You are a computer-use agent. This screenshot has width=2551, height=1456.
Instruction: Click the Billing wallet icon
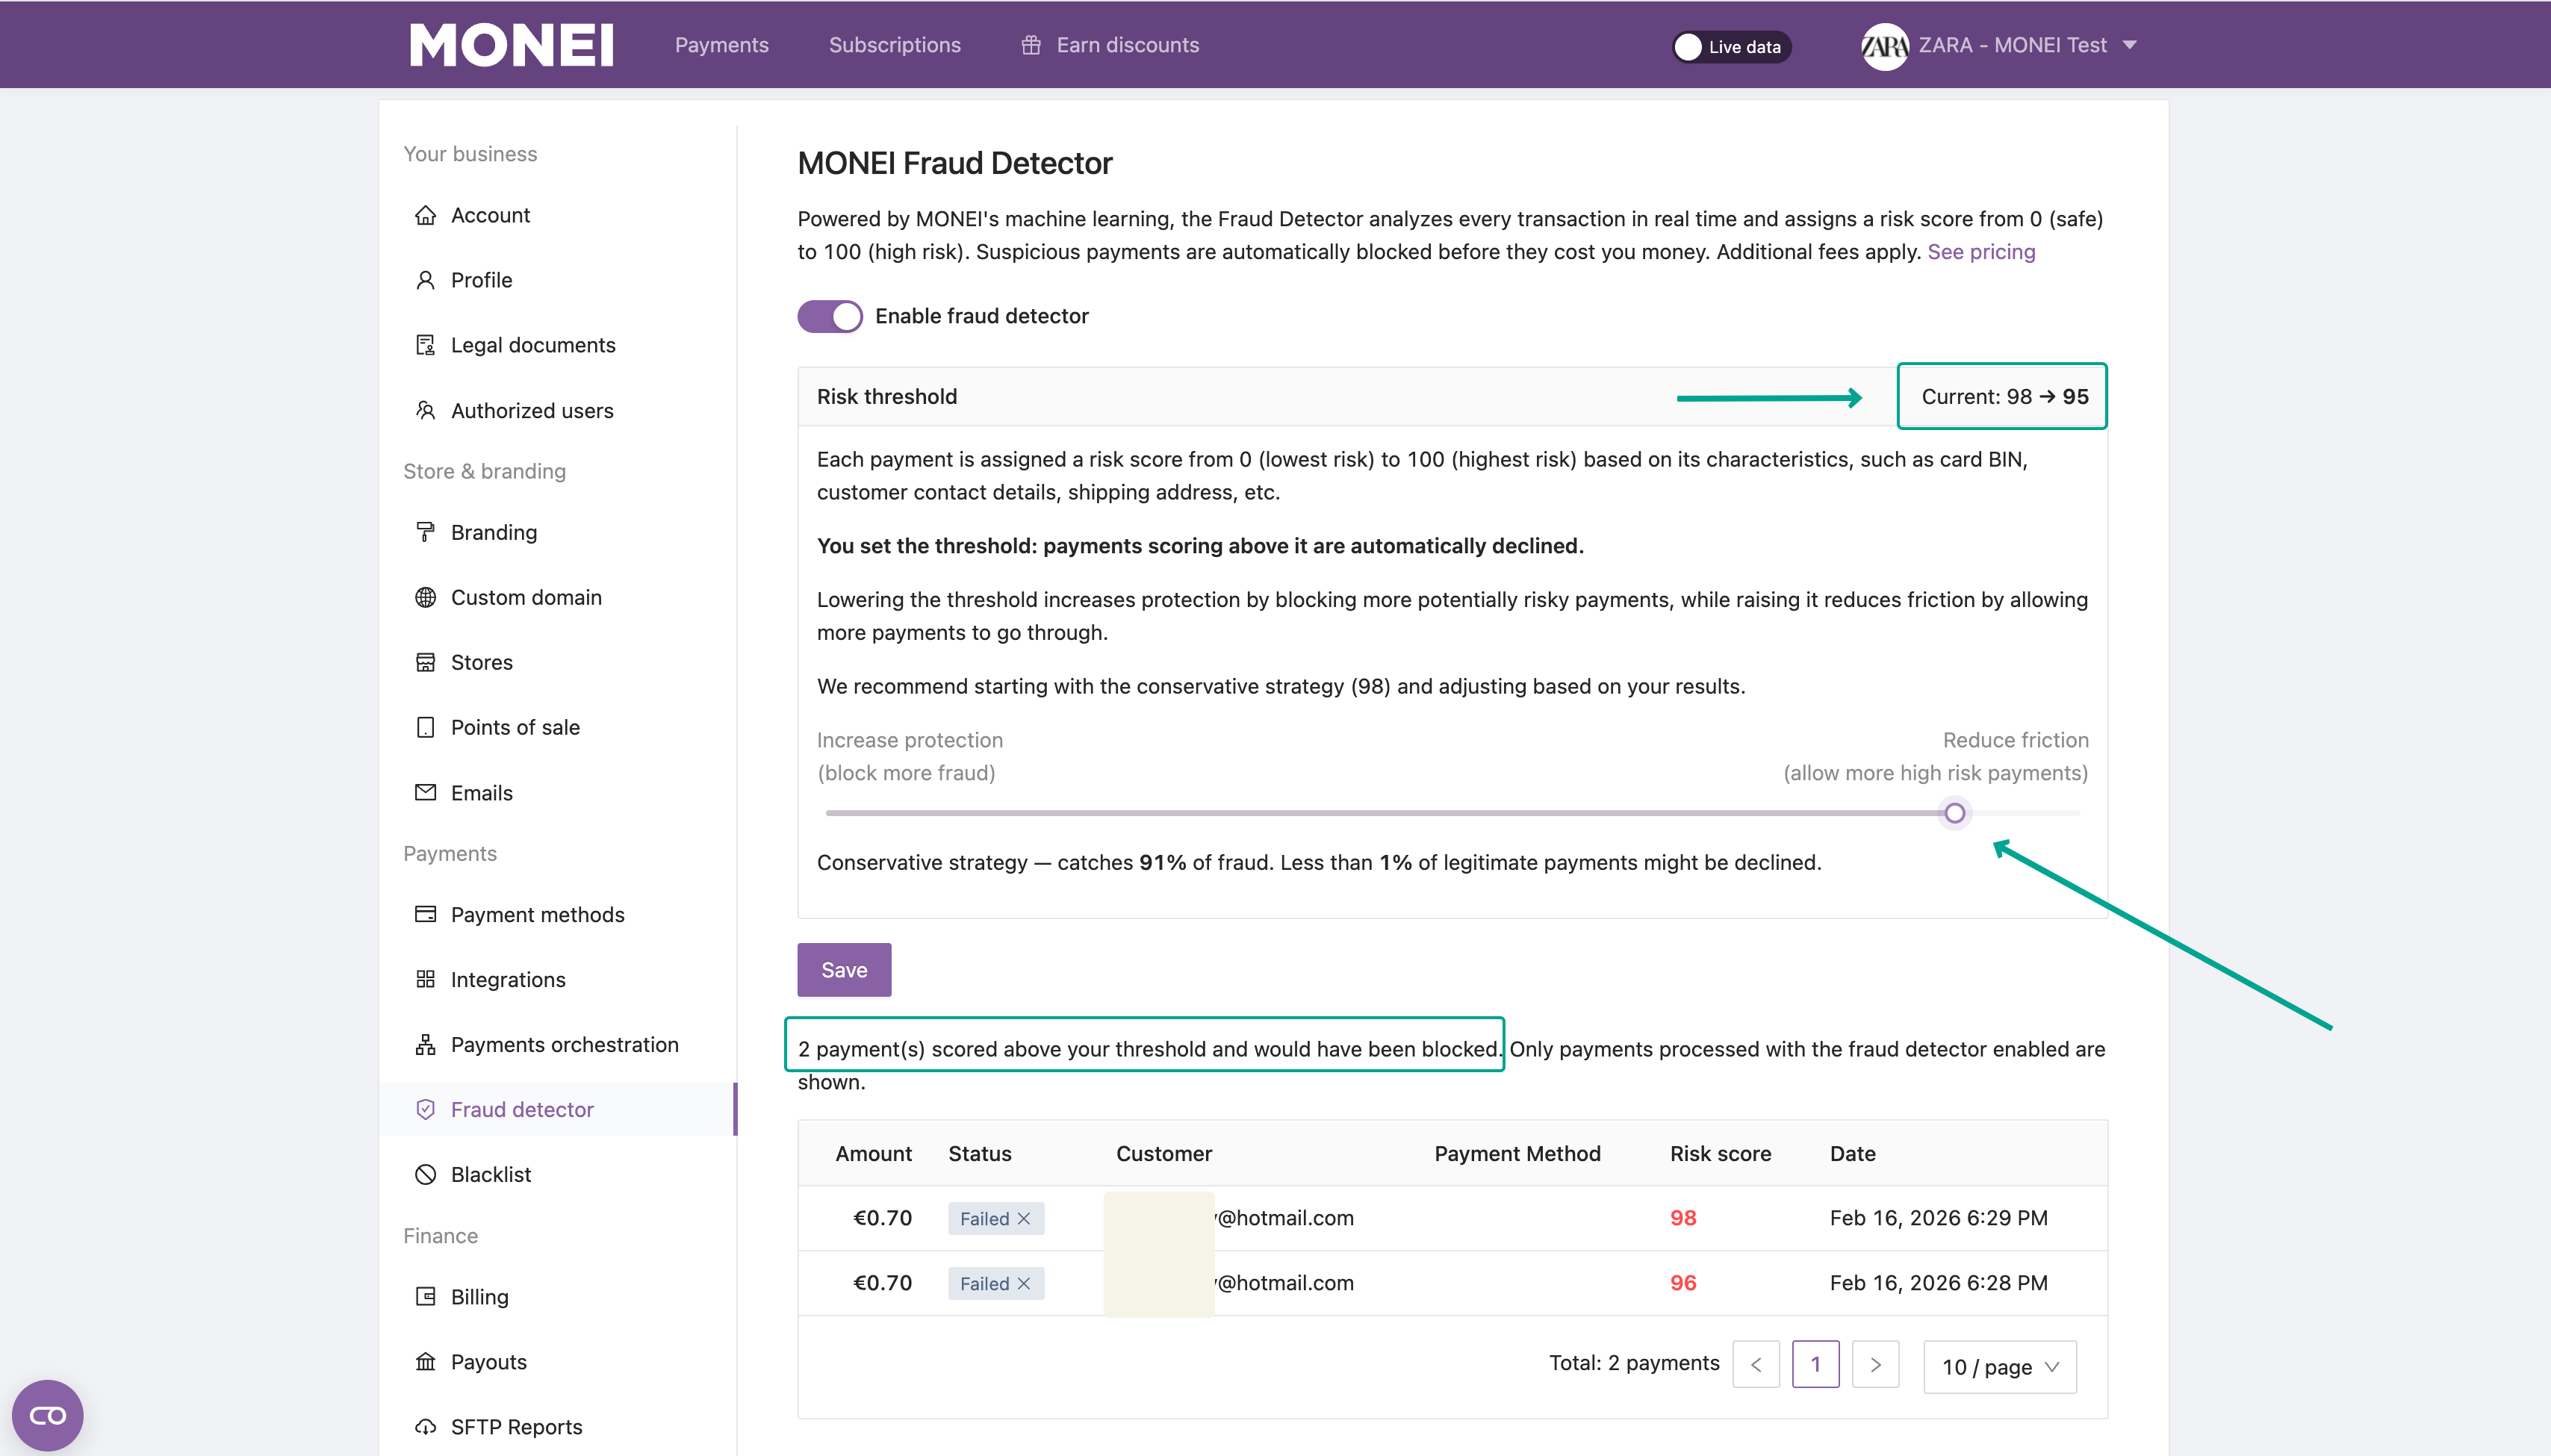click(x=425, y=1296)
